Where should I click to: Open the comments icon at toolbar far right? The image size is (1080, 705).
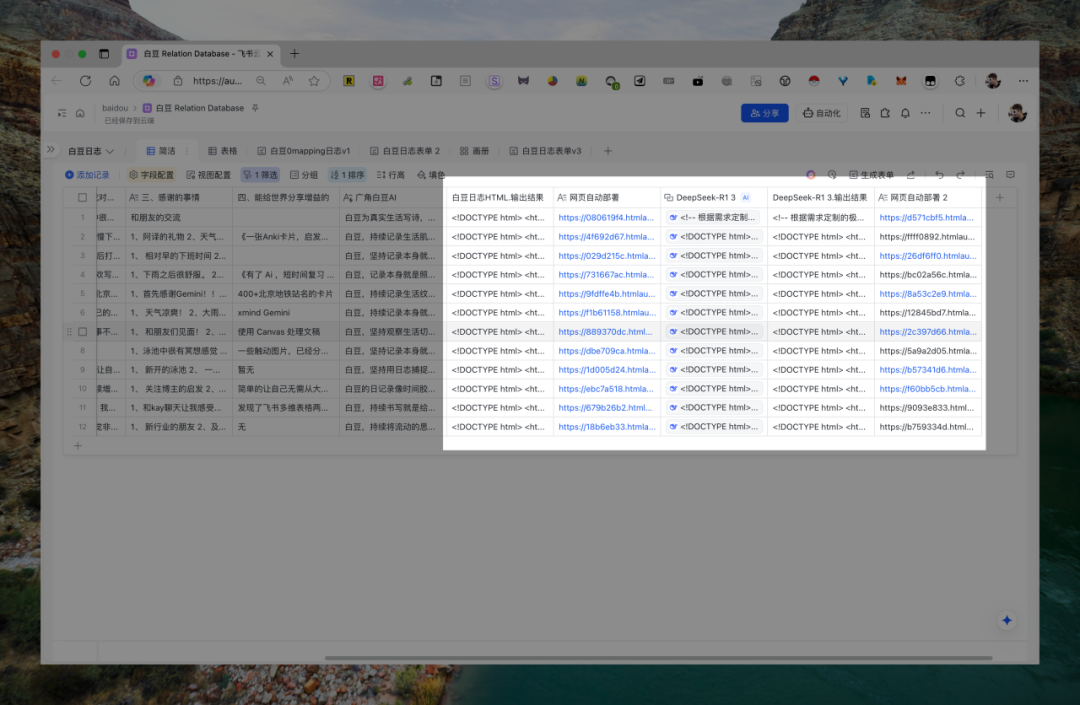tap(1010, 175)
